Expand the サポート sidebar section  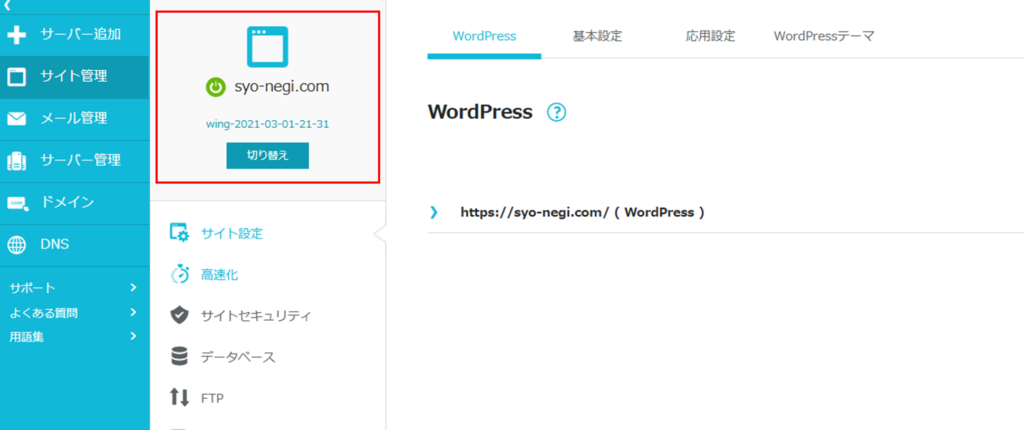point(133,288)
